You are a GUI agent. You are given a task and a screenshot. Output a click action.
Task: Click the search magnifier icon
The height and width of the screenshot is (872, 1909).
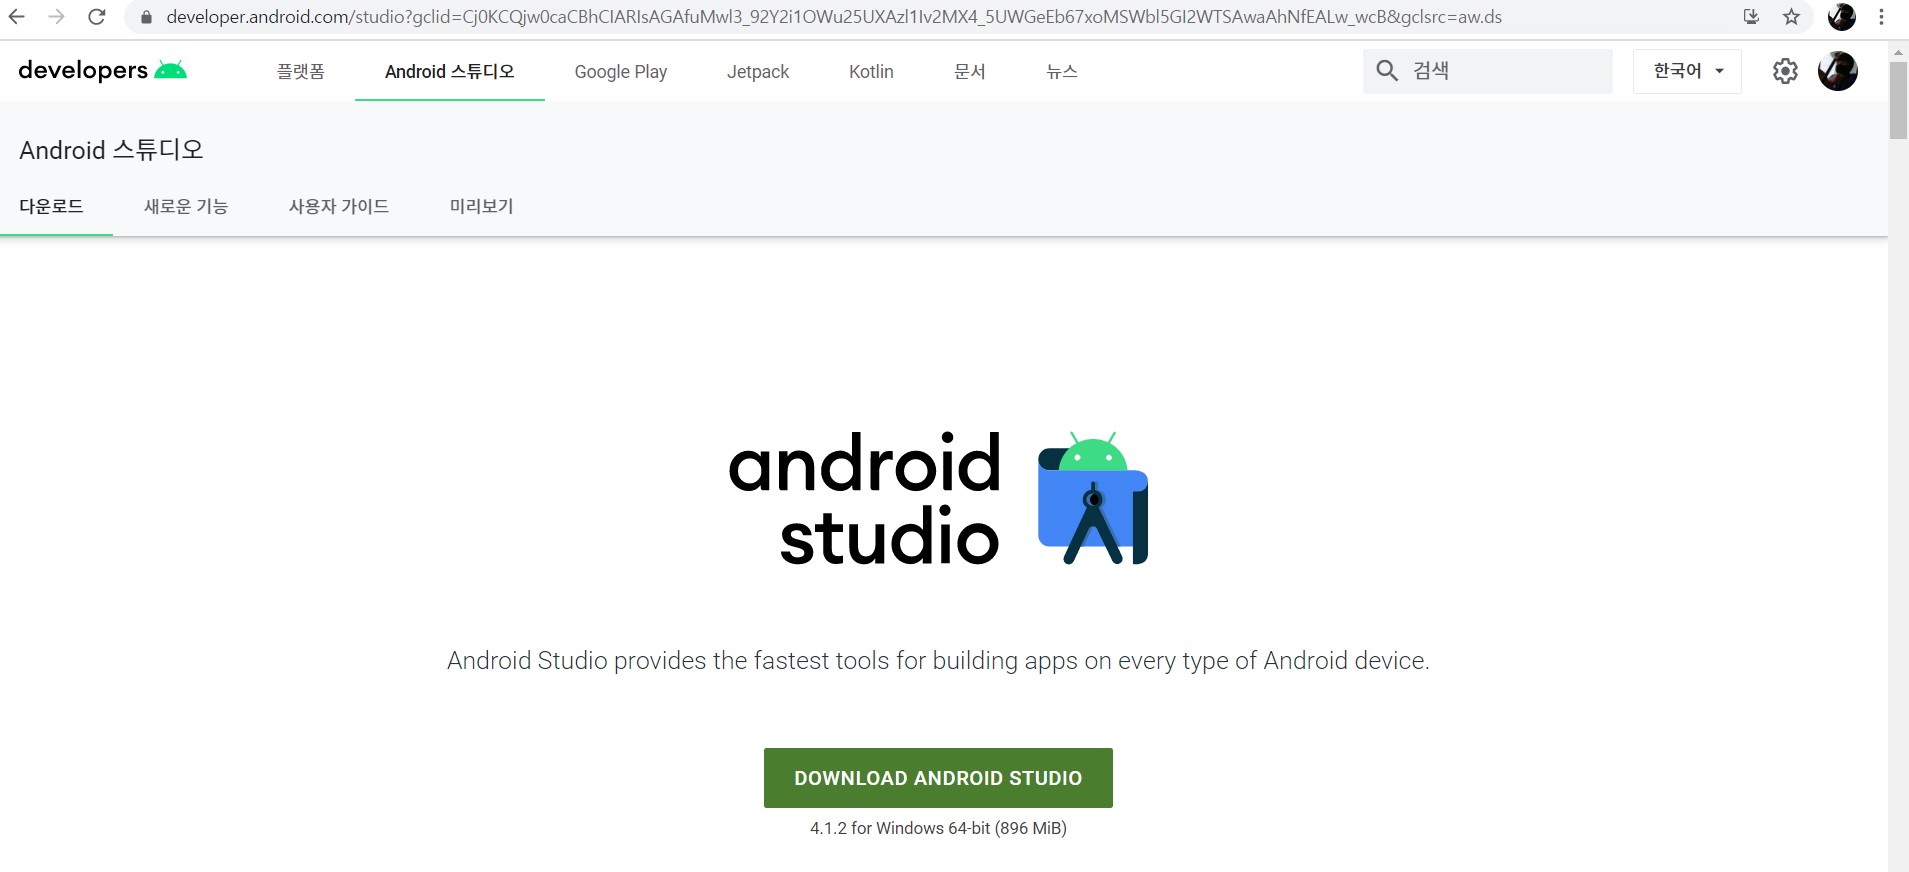click(x=1387, y=70)
